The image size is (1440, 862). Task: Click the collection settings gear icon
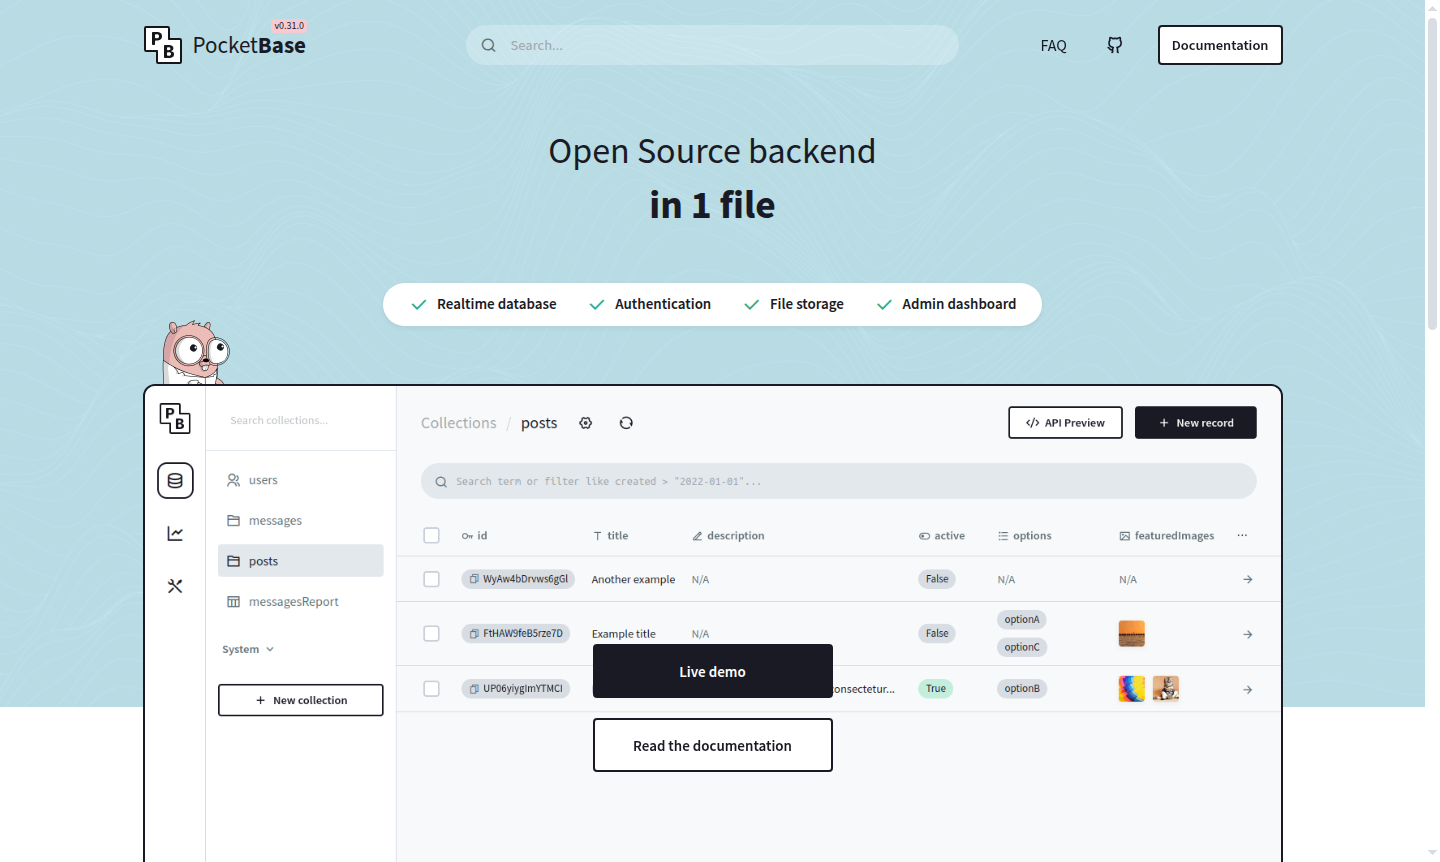click(x=586, y=423)
